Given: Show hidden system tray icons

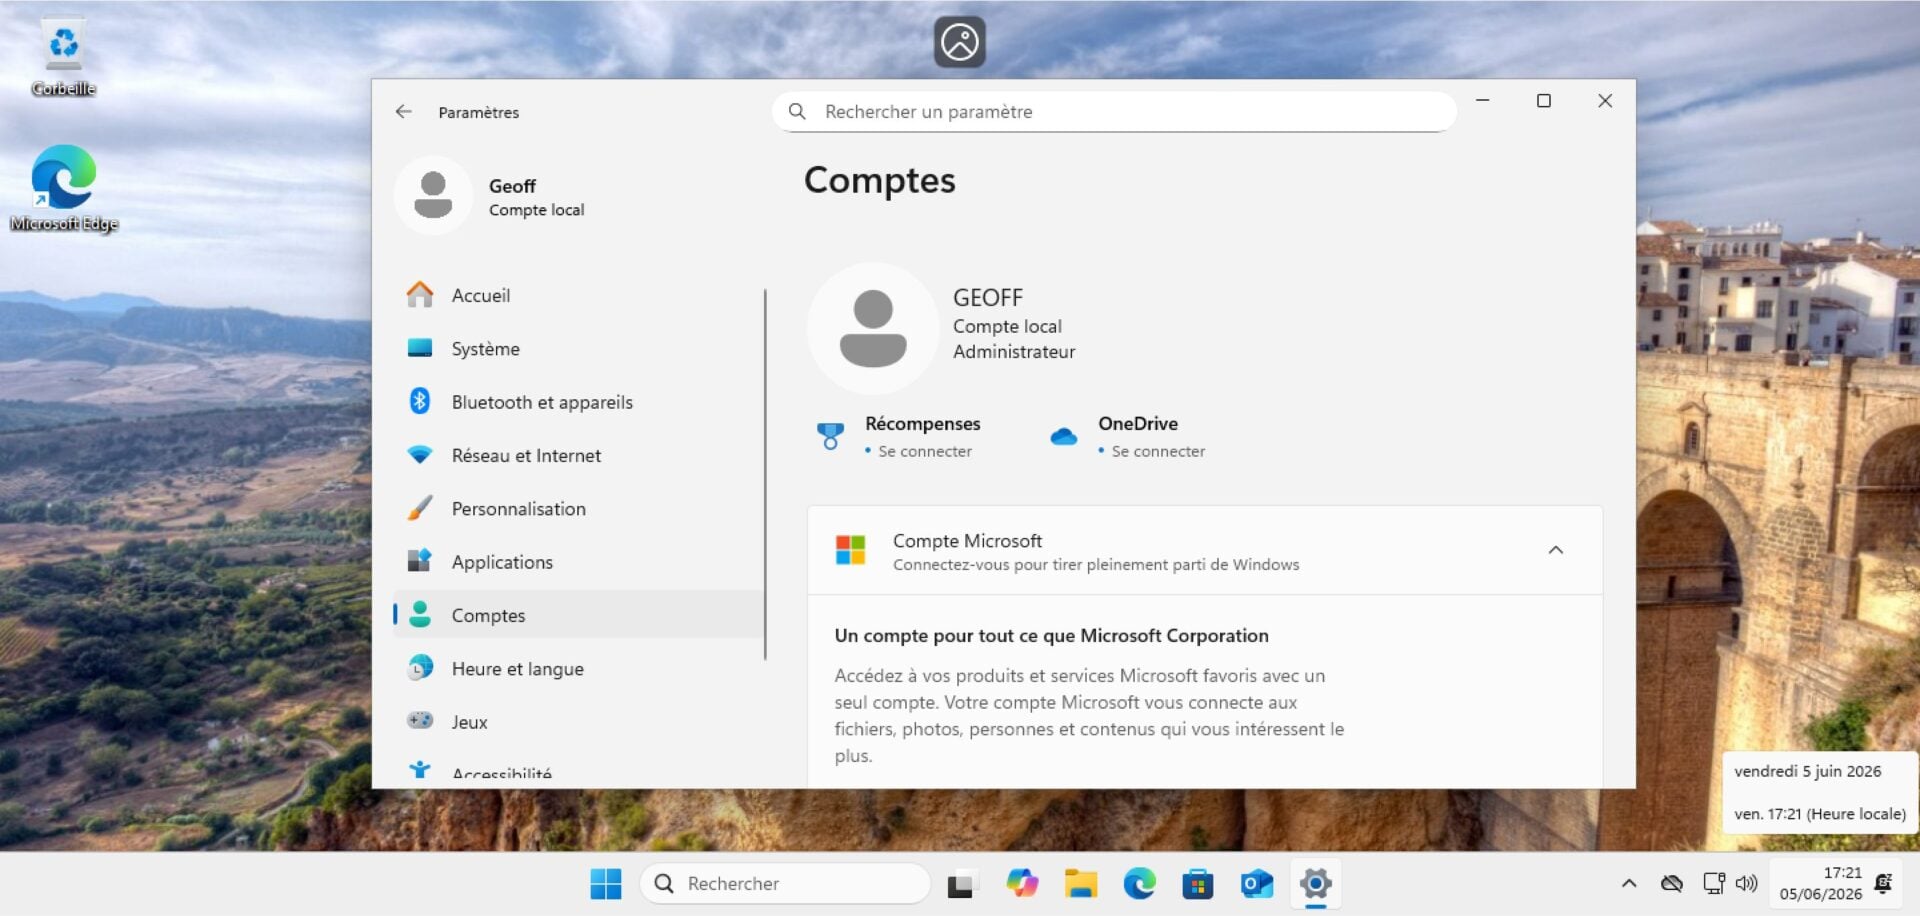Looking at the screenshot, I should [x=1629, y=884].
